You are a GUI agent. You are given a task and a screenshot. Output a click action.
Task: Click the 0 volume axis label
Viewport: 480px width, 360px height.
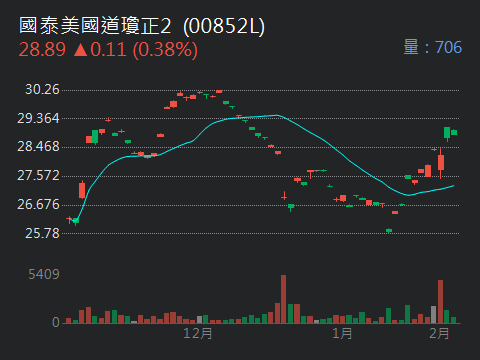(x=56, y=322)
